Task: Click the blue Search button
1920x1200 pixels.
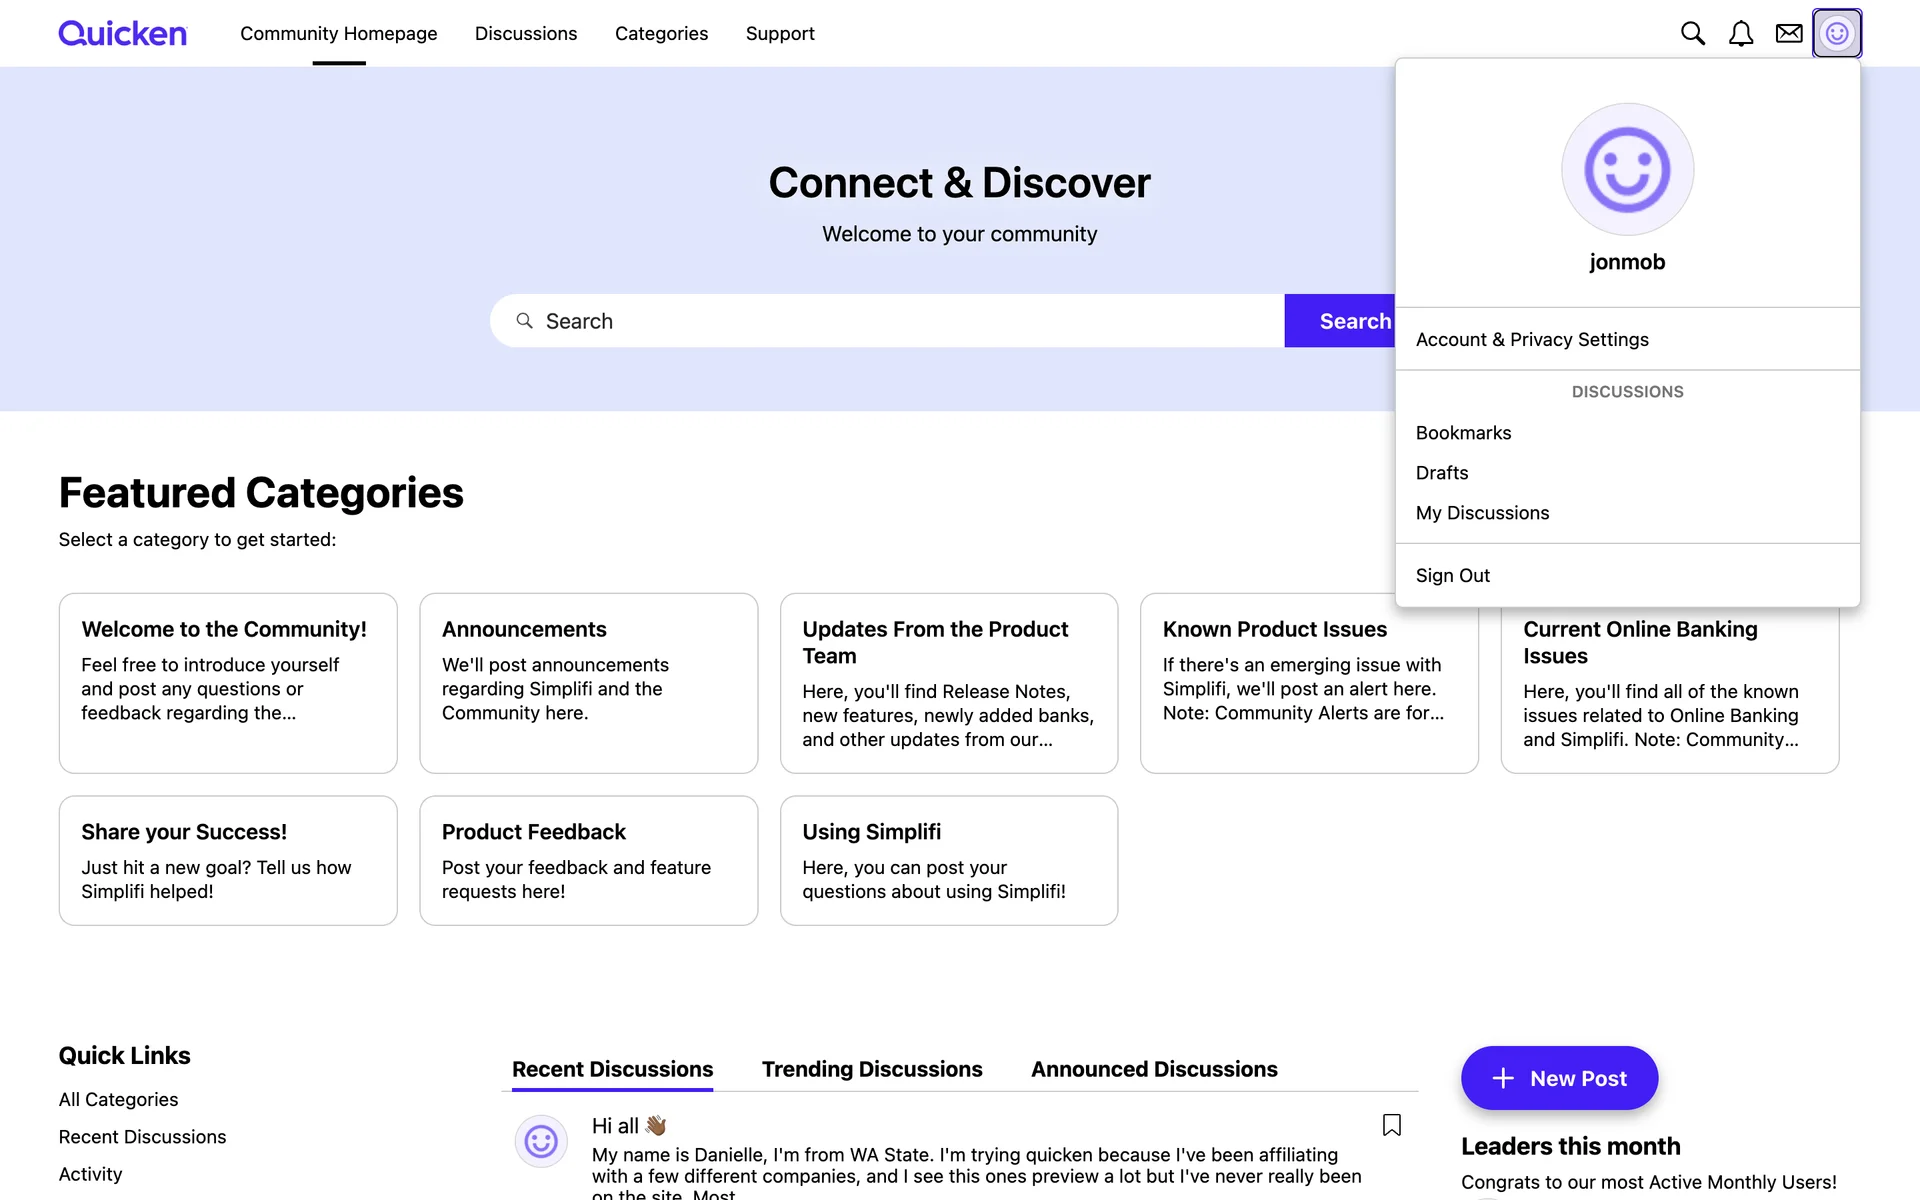Action: pyautogui.click(x=1340, y=321)
